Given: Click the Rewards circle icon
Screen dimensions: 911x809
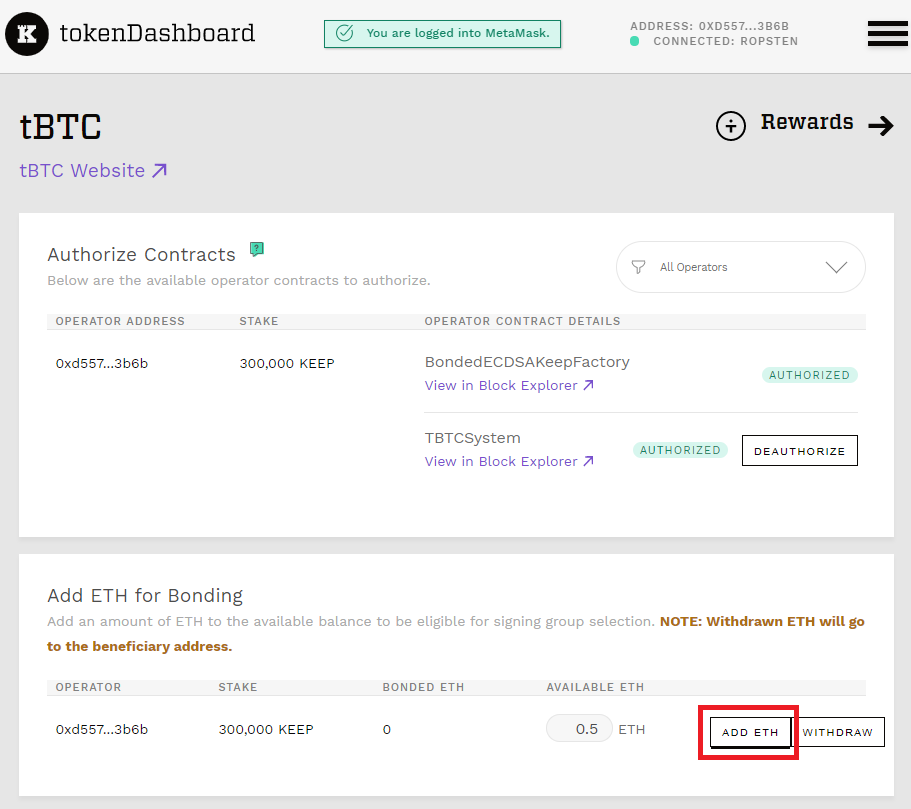Looking at the screenshot, I should (x=731, y=126).
